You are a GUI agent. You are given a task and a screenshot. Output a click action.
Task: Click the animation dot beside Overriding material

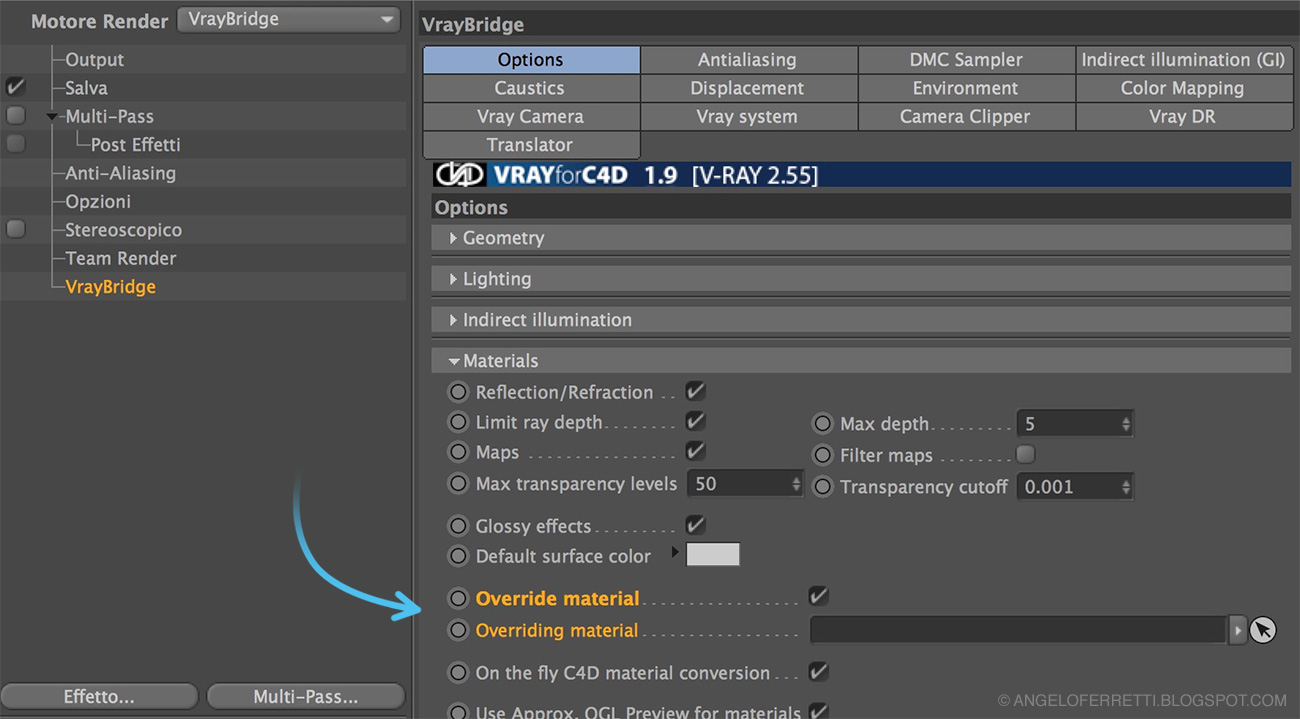click(x=458, y=630)
